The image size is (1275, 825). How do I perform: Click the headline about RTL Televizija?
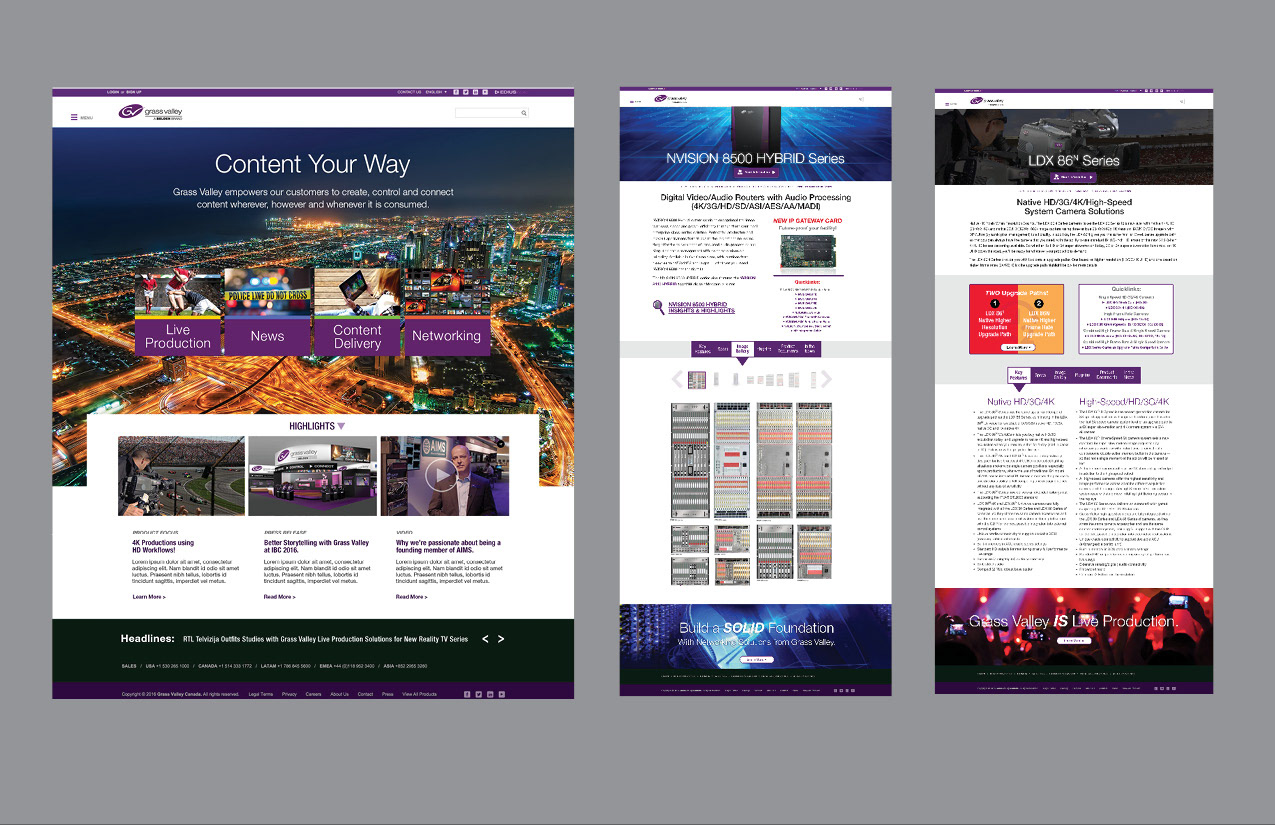(x=325, y=638)
